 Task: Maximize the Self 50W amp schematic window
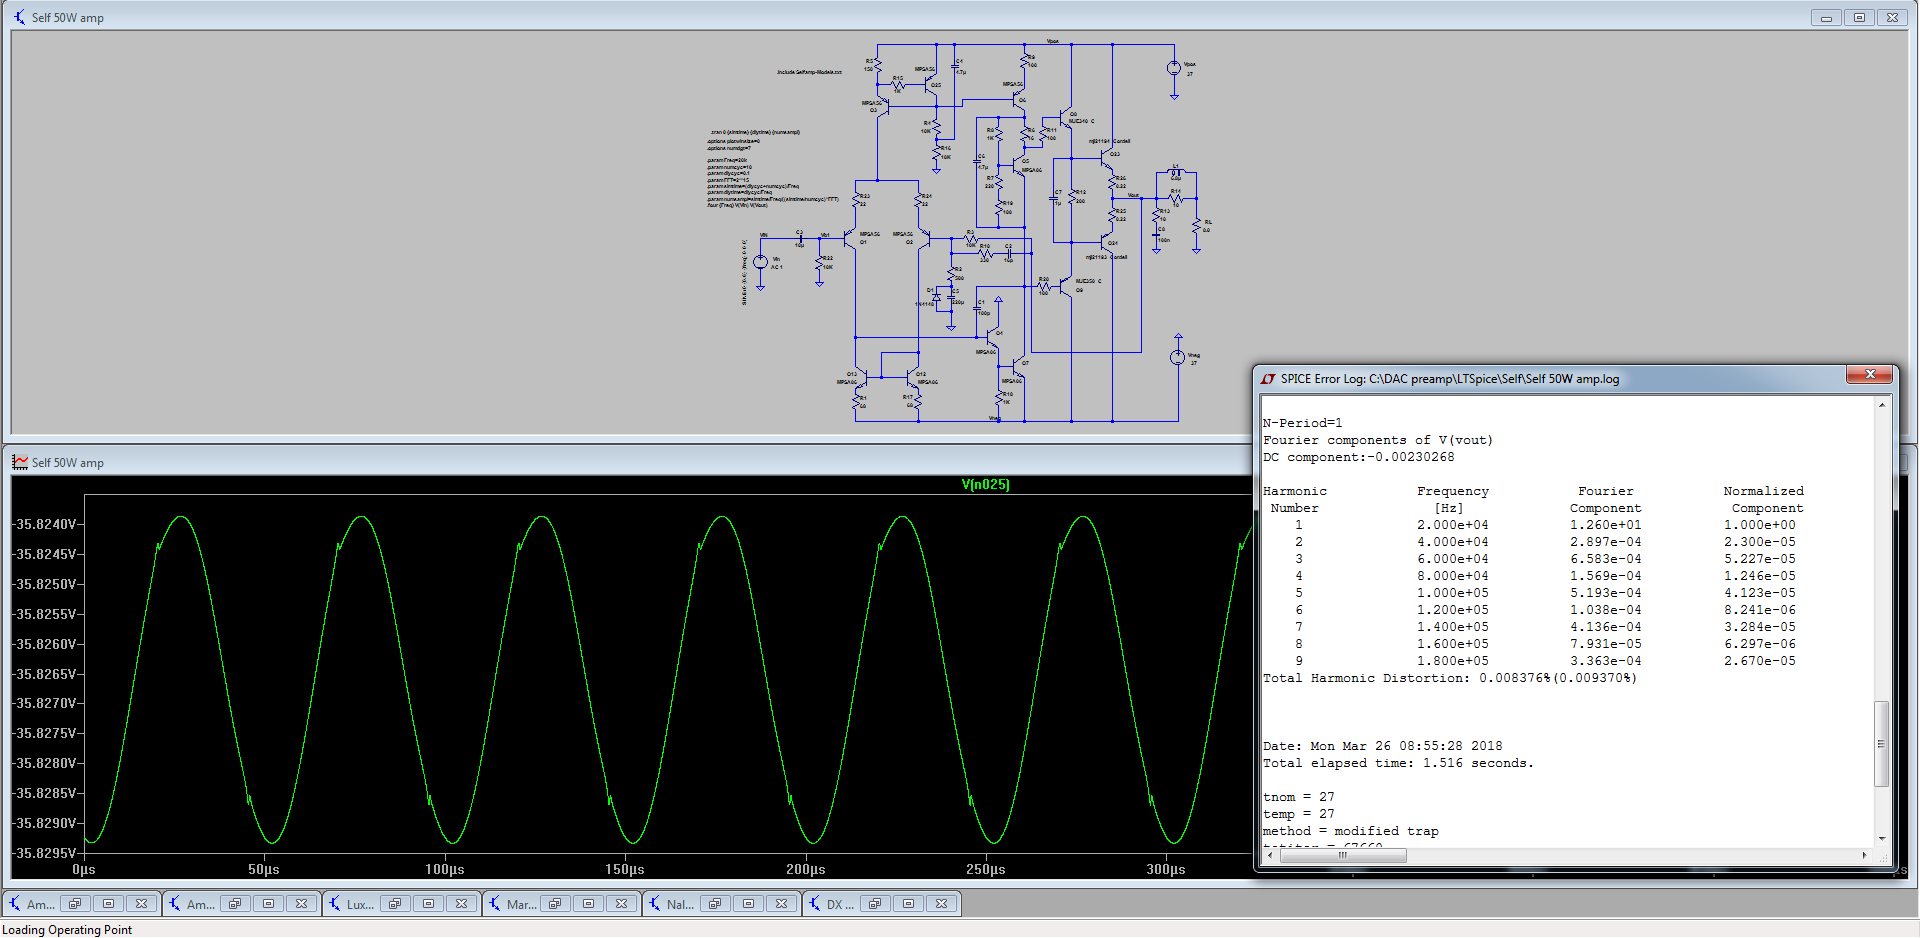1859,17
